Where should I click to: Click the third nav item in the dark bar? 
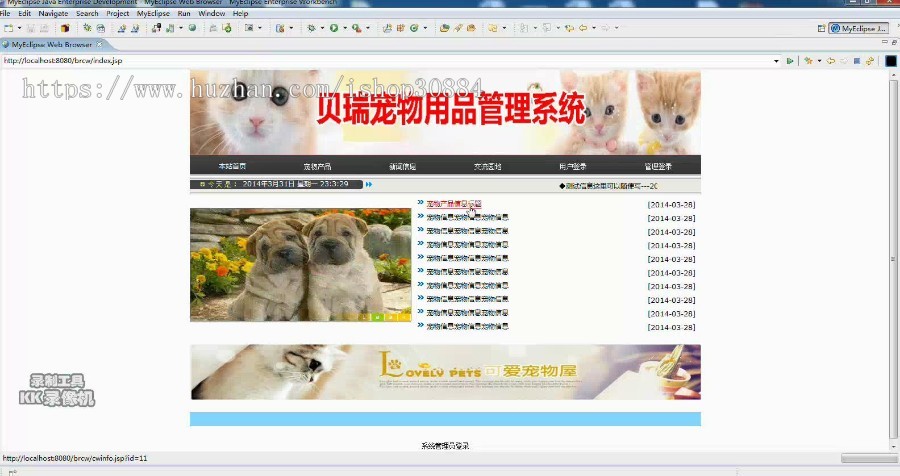(402, 167)
